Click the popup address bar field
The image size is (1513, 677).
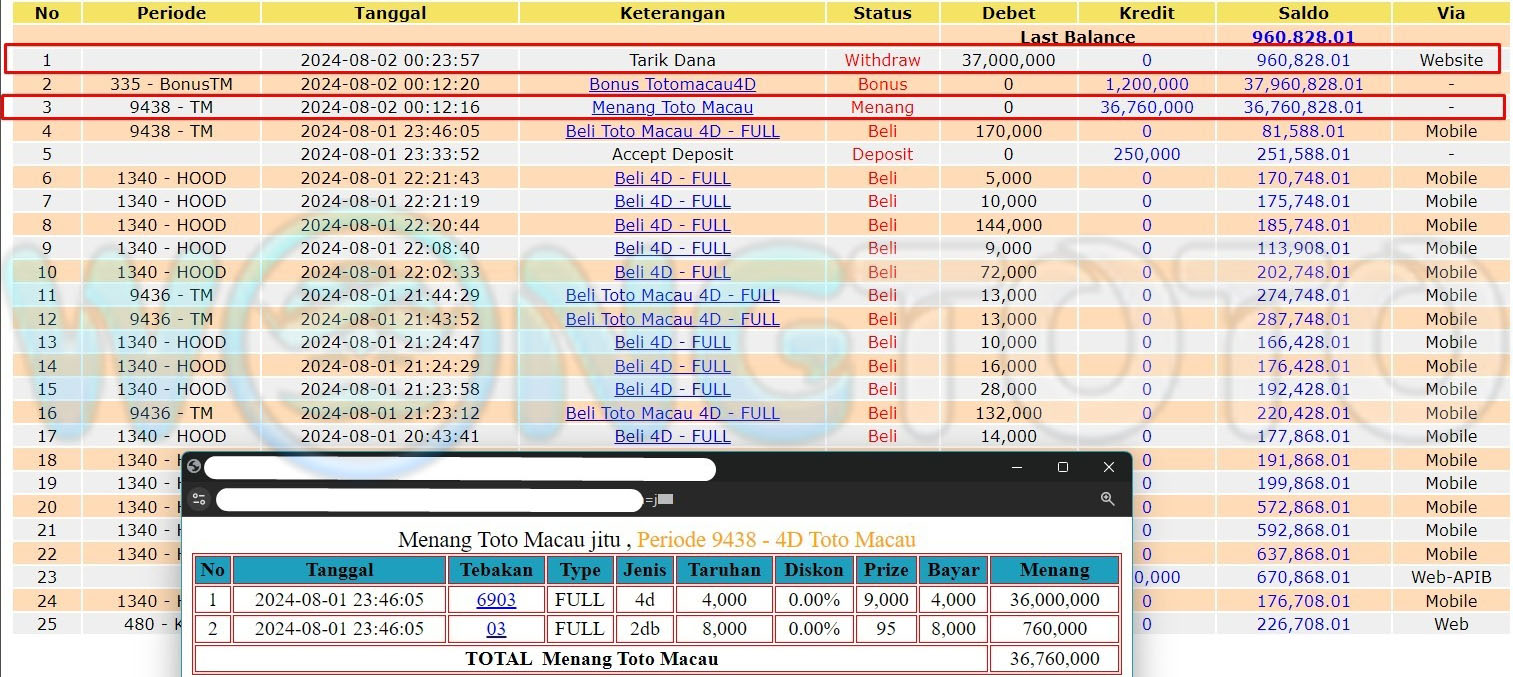point(430,499)
